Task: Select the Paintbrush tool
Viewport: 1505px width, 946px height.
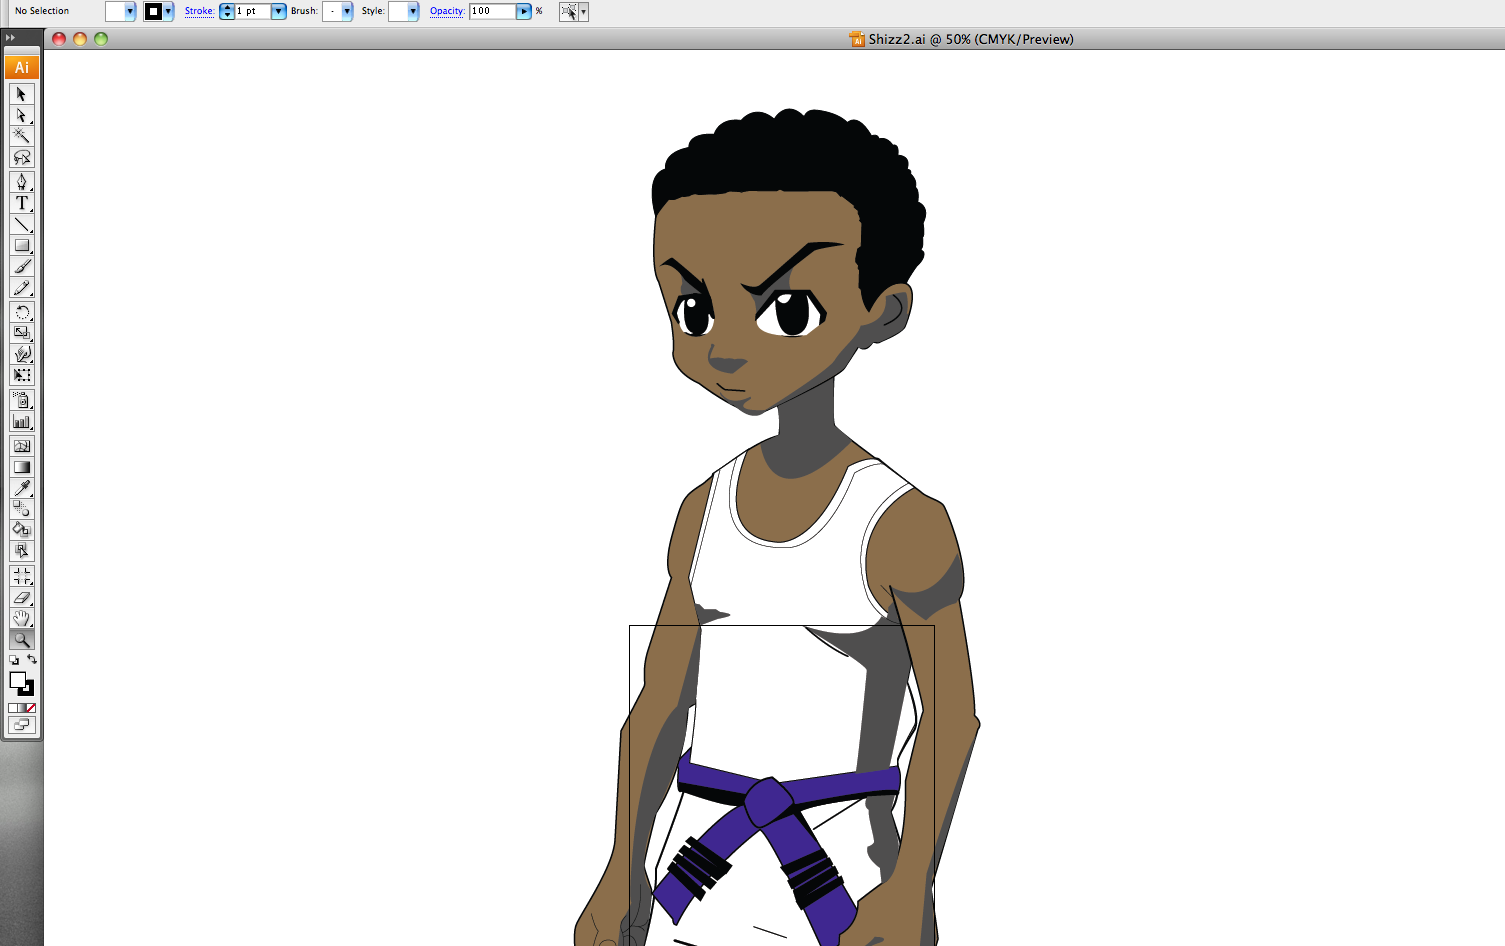Action: pos(22,267)
